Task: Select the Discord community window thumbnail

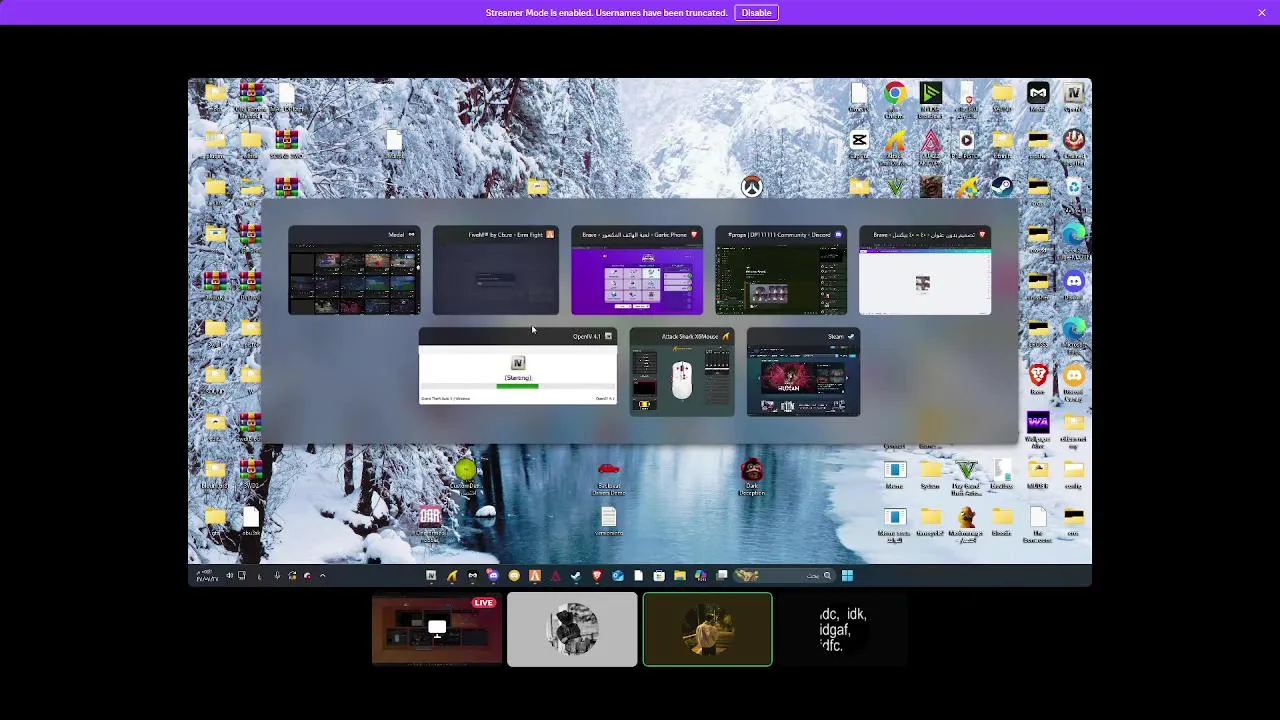Action: [x=781, y=271]
